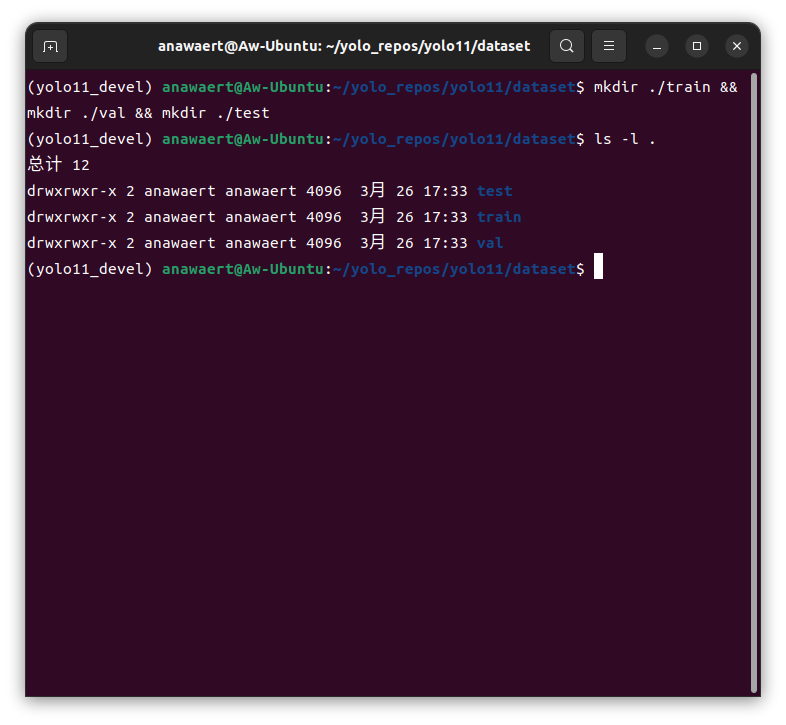Click the 'test' directory name

click(x=494, y=191)
